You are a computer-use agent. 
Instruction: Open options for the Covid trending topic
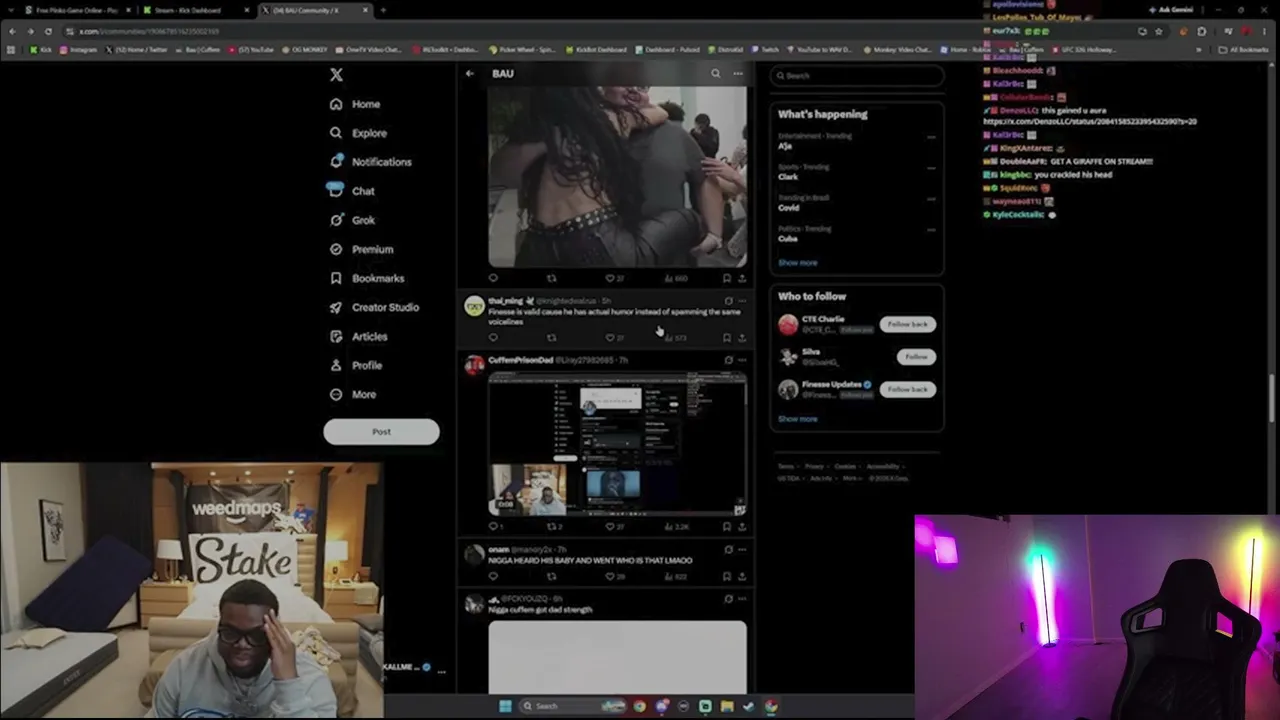(931, 199)
